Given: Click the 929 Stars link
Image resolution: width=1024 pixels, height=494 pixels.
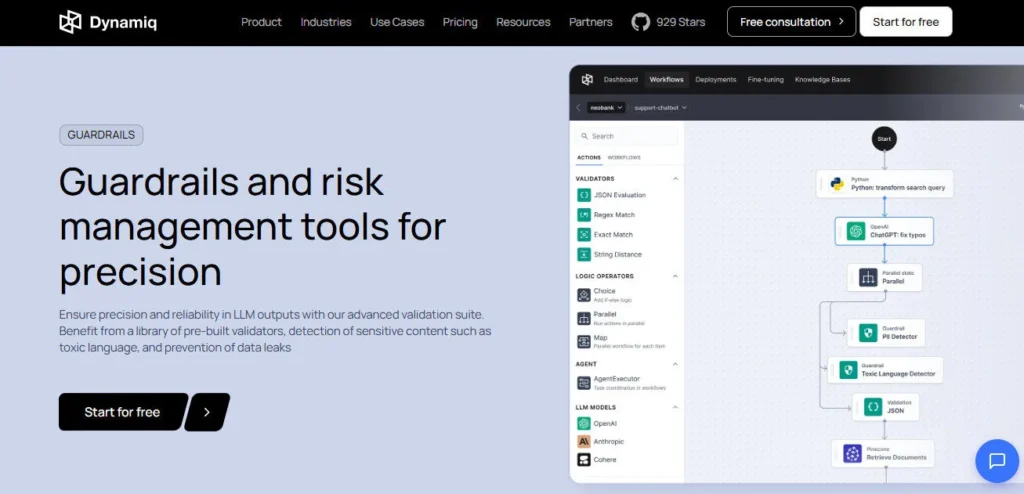Looking at the screenshot, I should [x=680, y=22].
